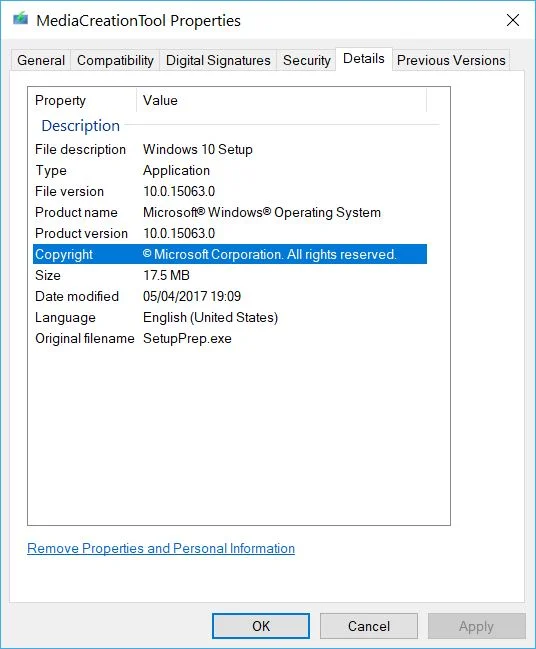Open Remove Properties and Personal Information link
This screenshot has width=536, height=649.
point(161,548)
